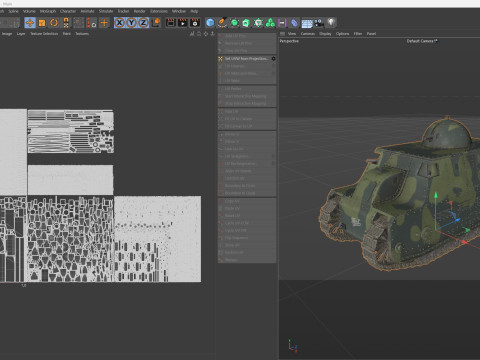The image size is (480, 360).
Task: Click Boundary to Circle command
Action: click(247, 186)
